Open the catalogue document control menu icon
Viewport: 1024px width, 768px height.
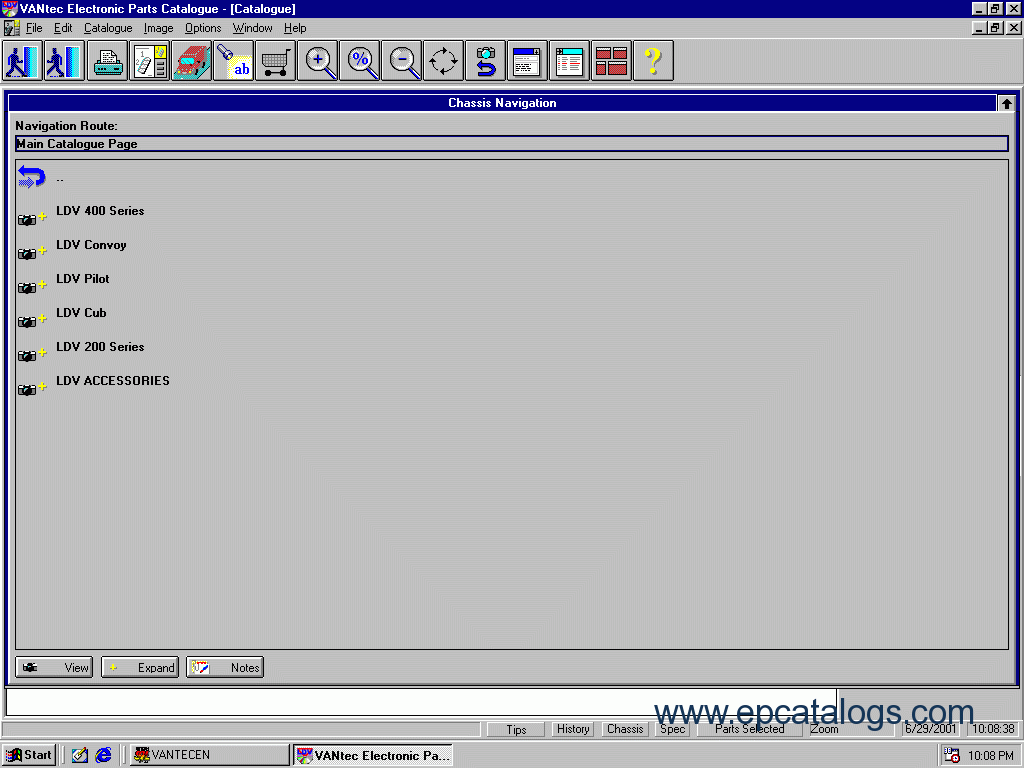click(x=11, y=28)
